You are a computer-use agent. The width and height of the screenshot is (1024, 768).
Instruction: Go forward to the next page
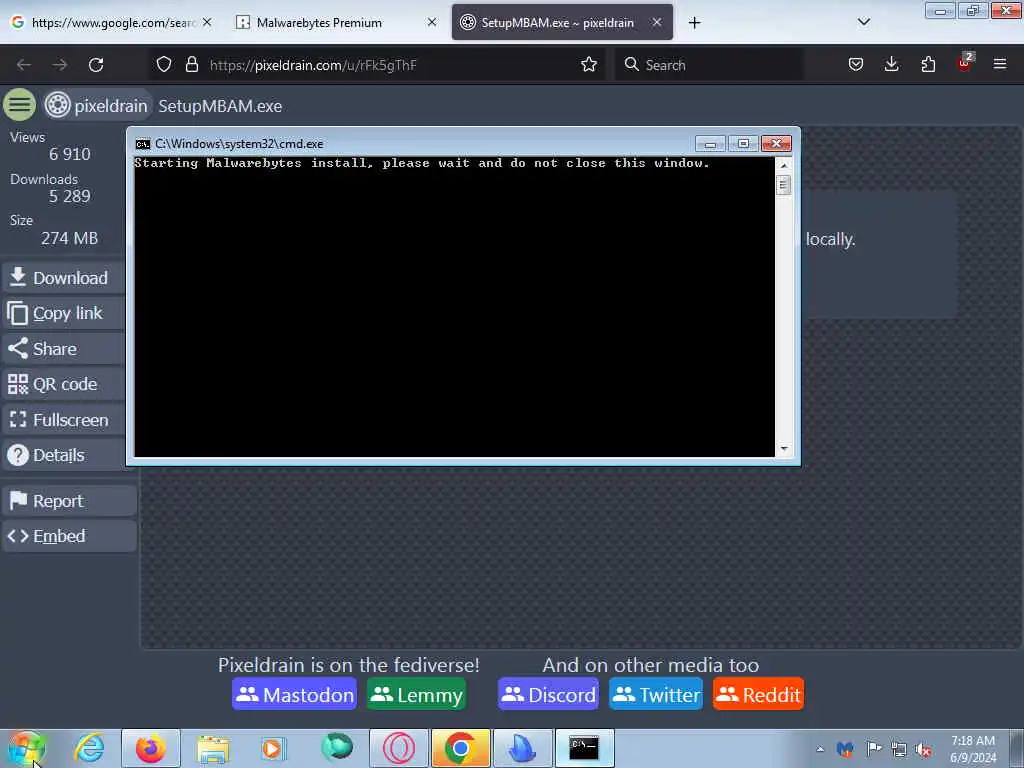pos(60,65)
